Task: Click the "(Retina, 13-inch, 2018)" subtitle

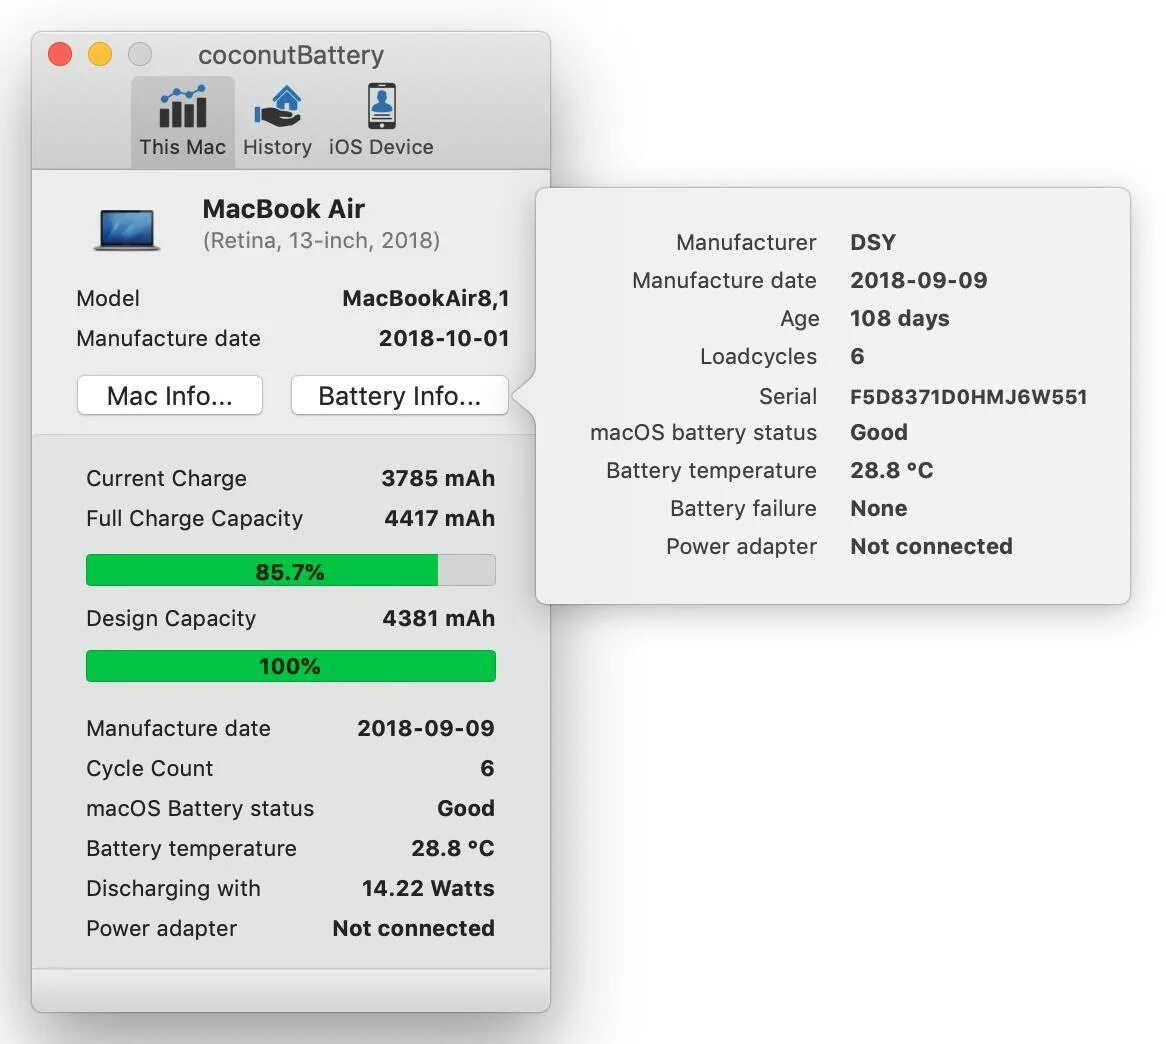Action: coord(321,240)
